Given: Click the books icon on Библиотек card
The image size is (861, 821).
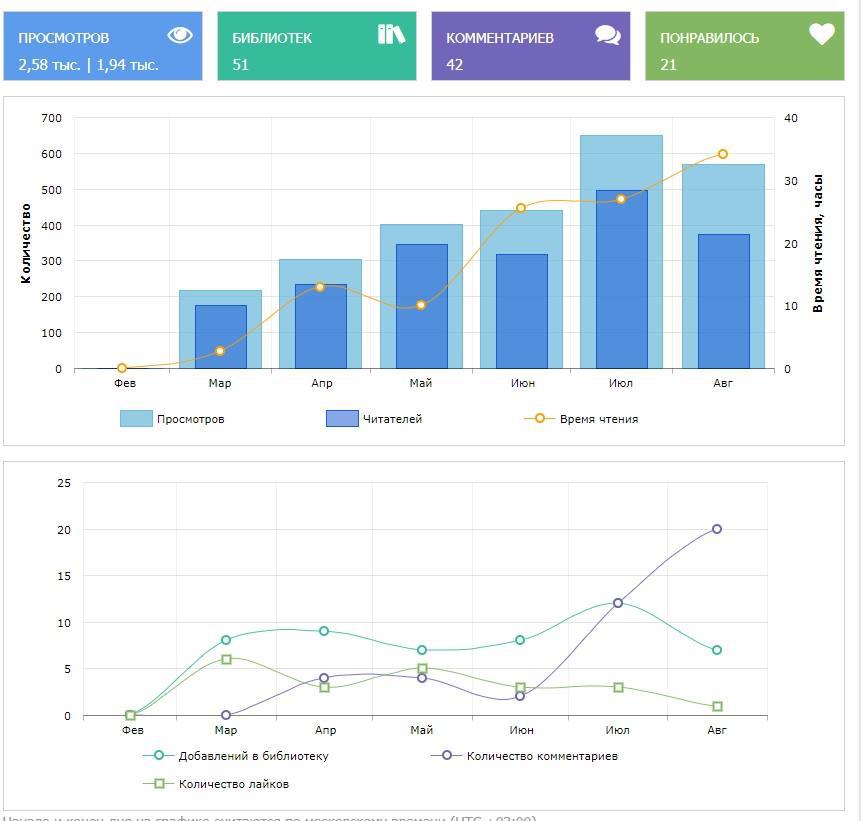Looking at the screenshot, I should coord(391,35).
